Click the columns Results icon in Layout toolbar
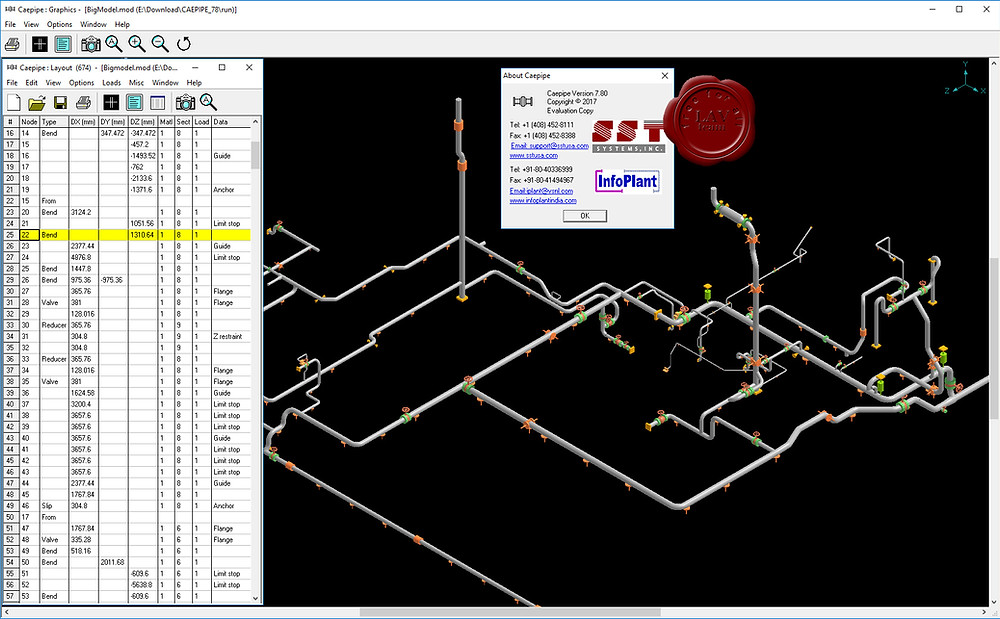Viewport: 1000px width, 619px height. [x=157, y=102]
